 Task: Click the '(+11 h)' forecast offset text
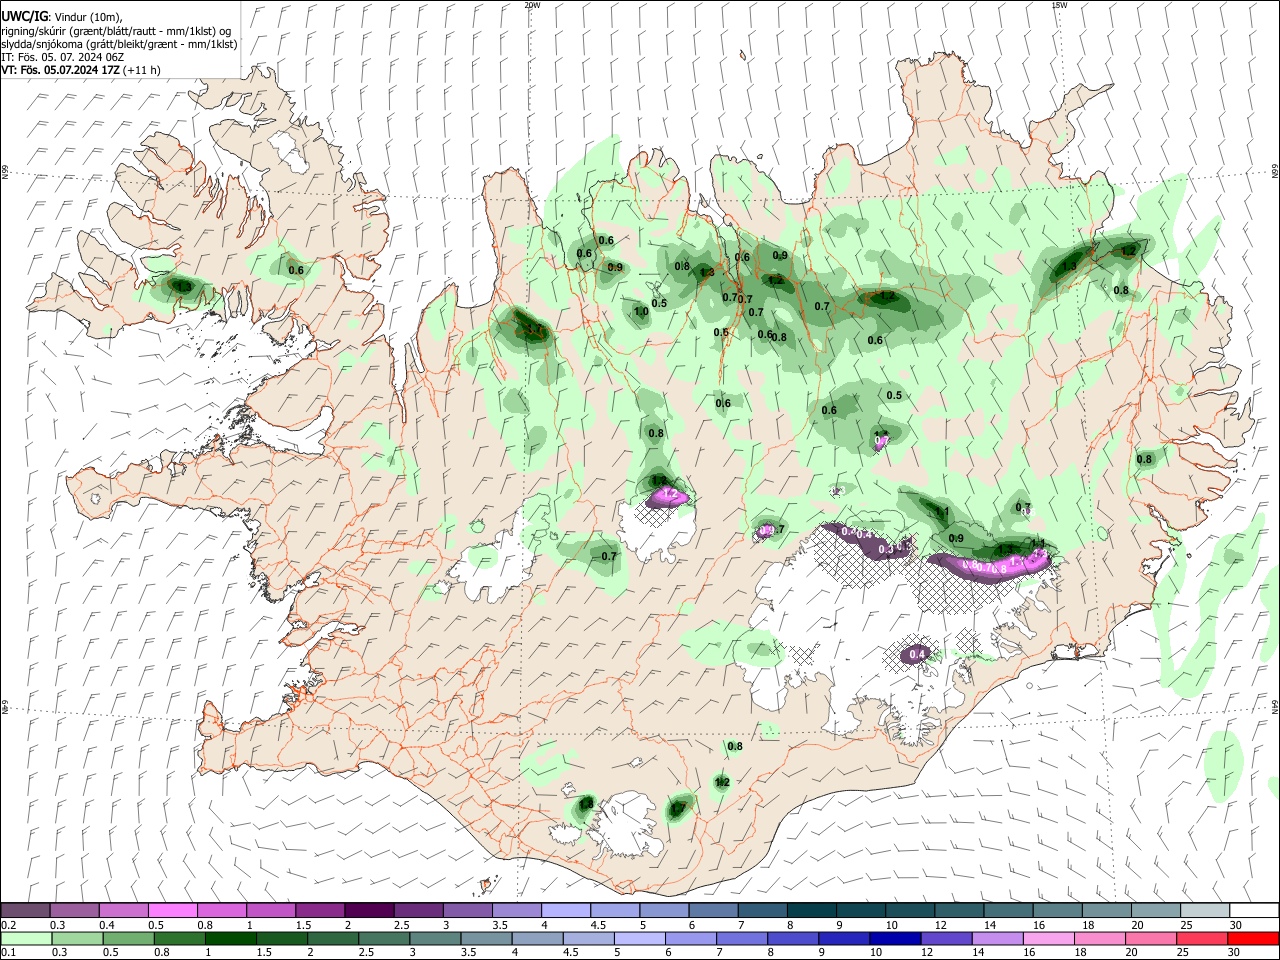143,70
